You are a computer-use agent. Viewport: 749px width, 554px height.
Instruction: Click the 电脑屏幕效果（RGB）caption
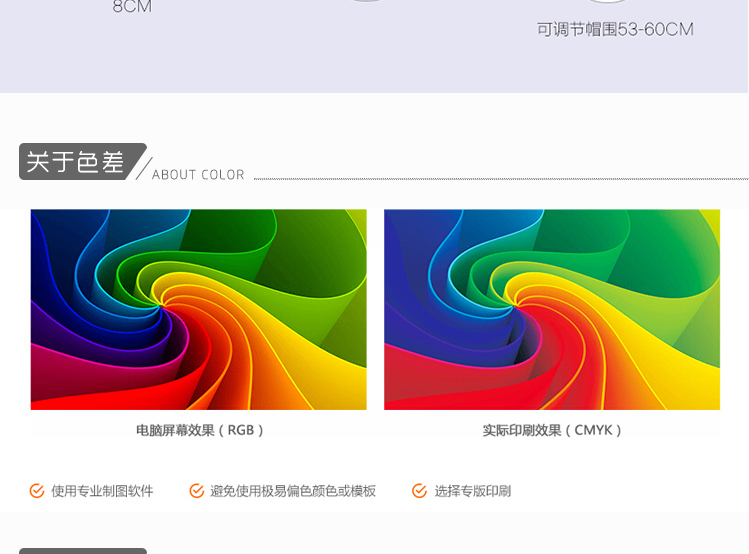click(200, 430)
